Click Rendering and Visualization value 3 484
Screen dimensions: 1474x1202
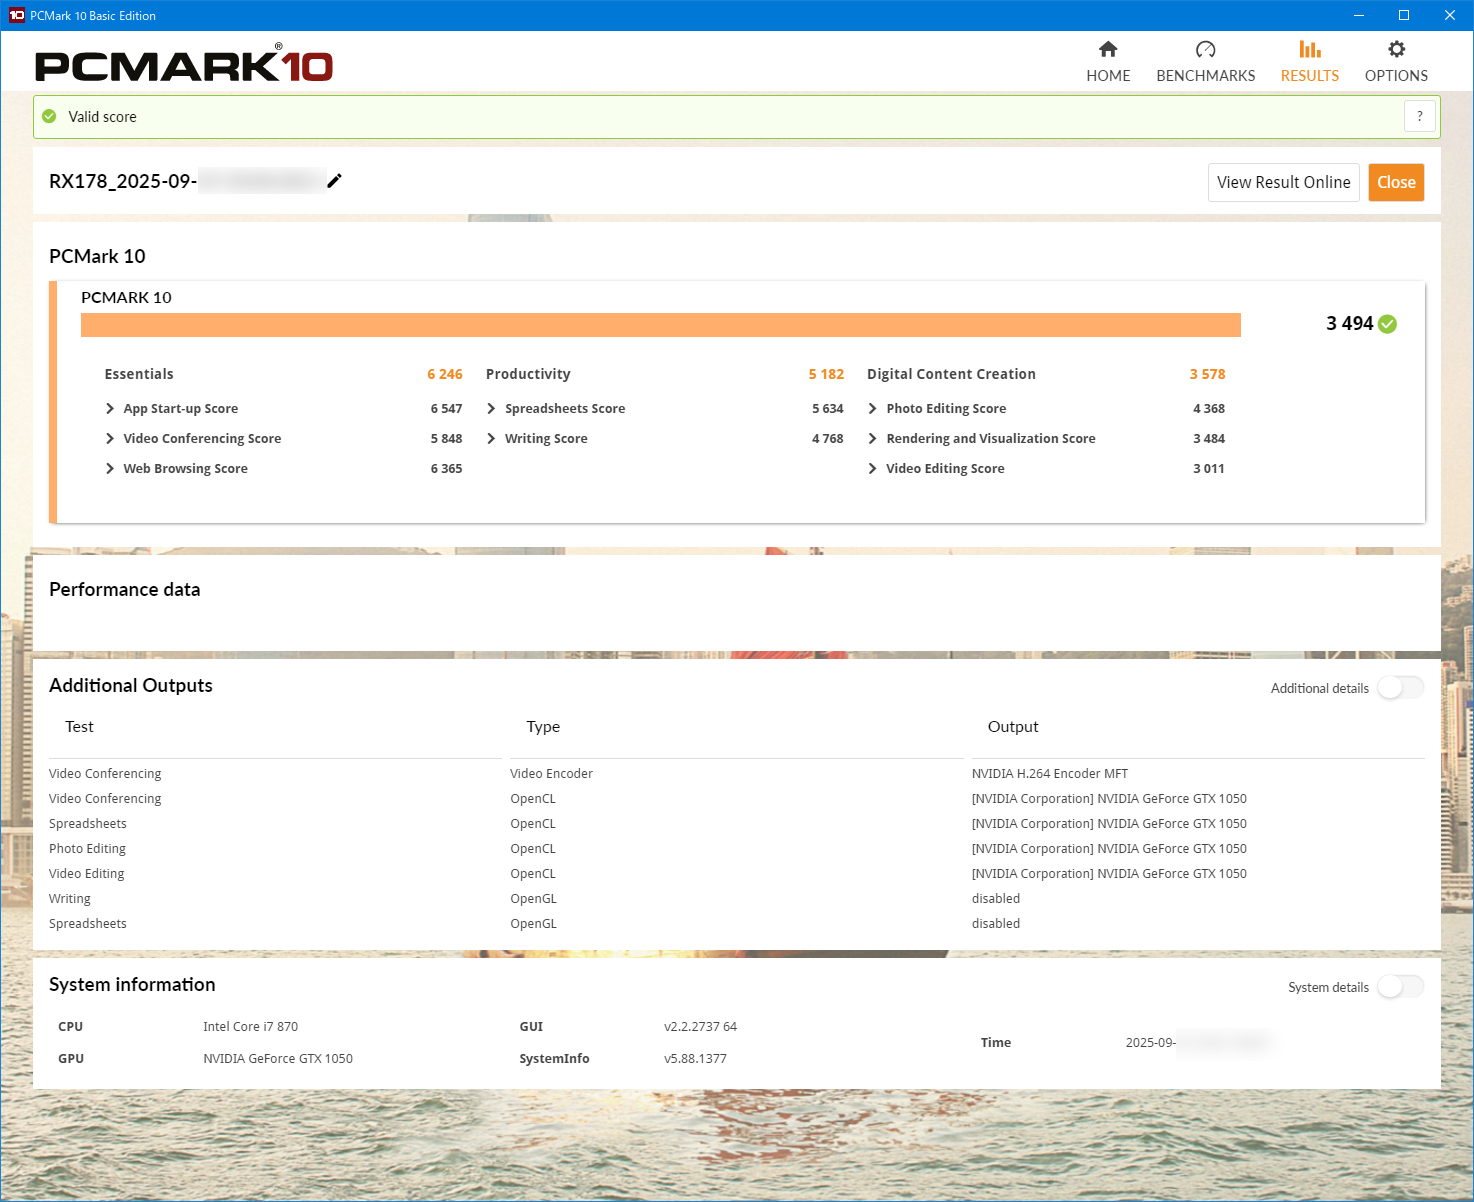[1208, 439]
